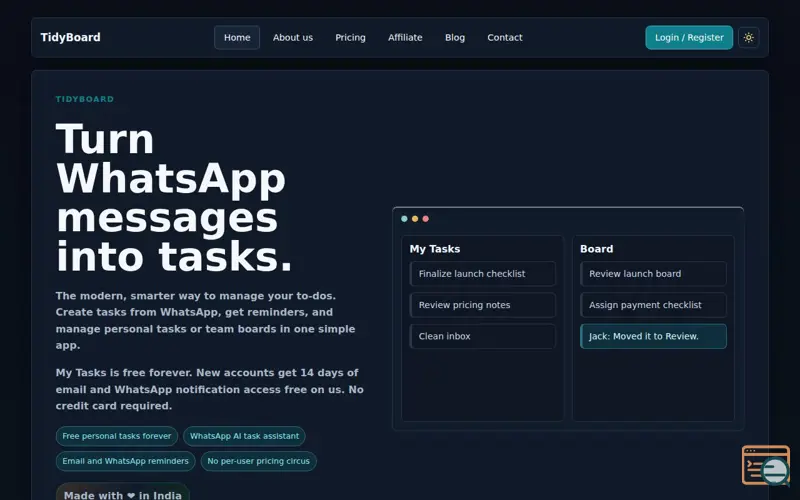800x500 pixels.
Task: Click the Email and WhatsApp reminders tag
Action: tap(126, 461)
